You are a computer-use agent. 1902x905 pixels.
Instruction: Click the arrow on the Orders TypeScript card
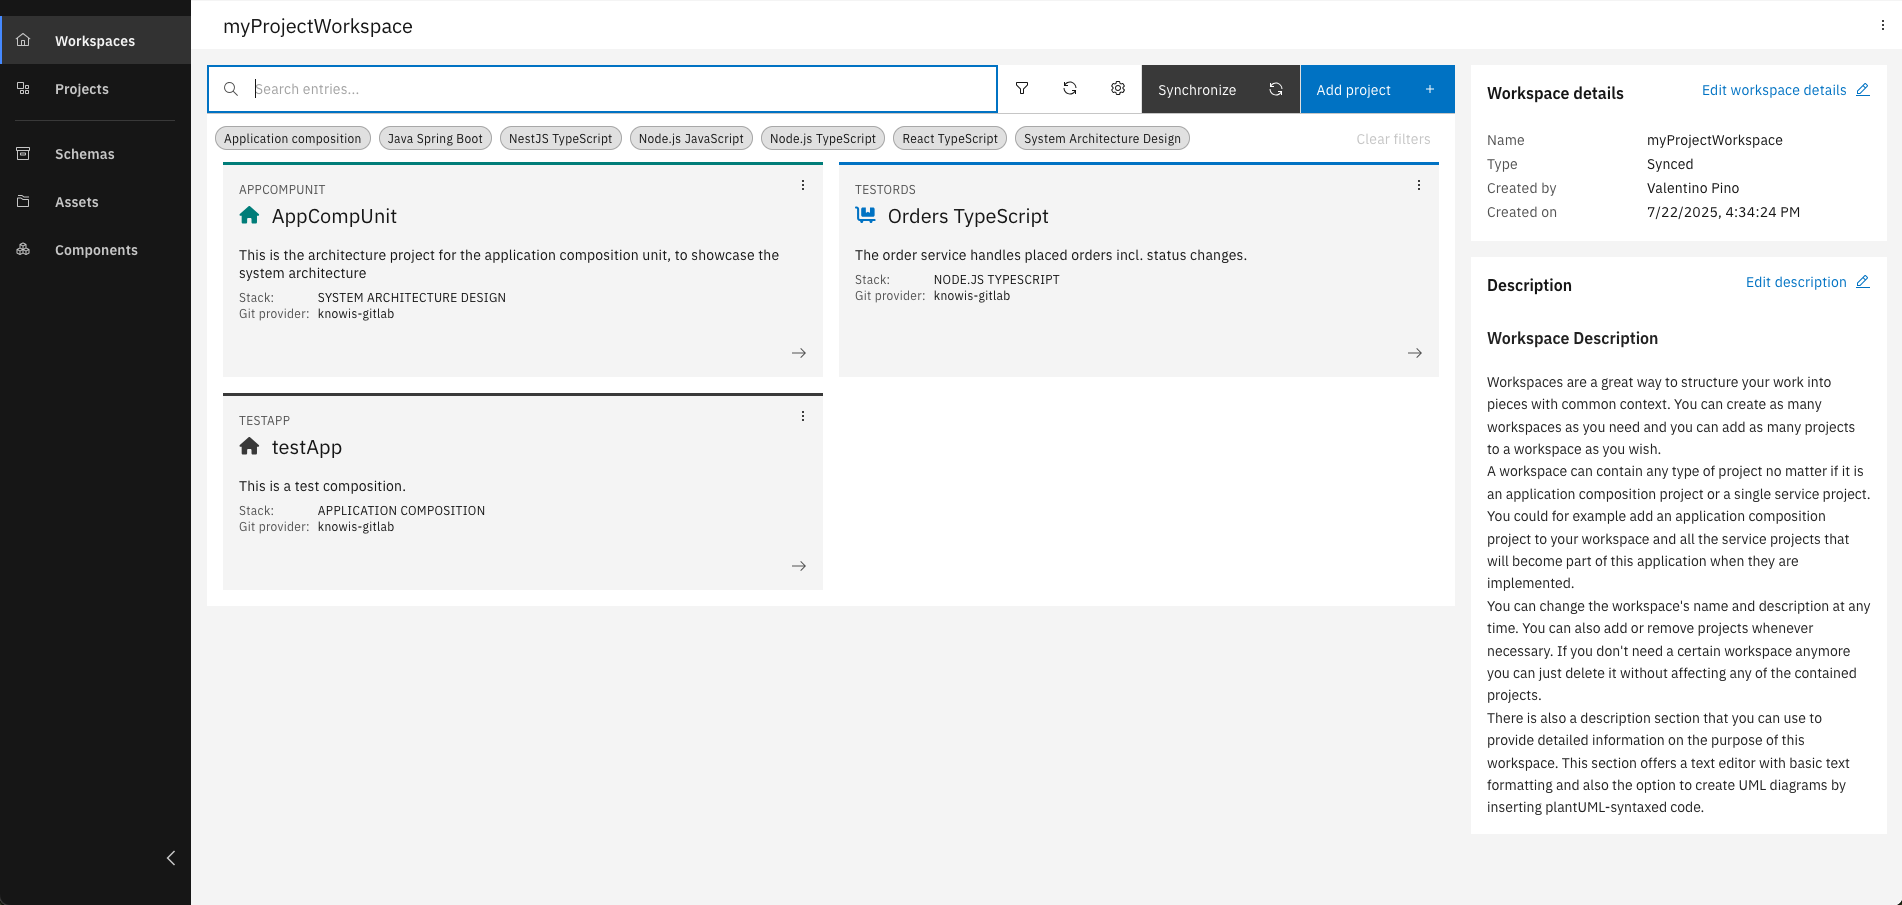(1415, 353)
